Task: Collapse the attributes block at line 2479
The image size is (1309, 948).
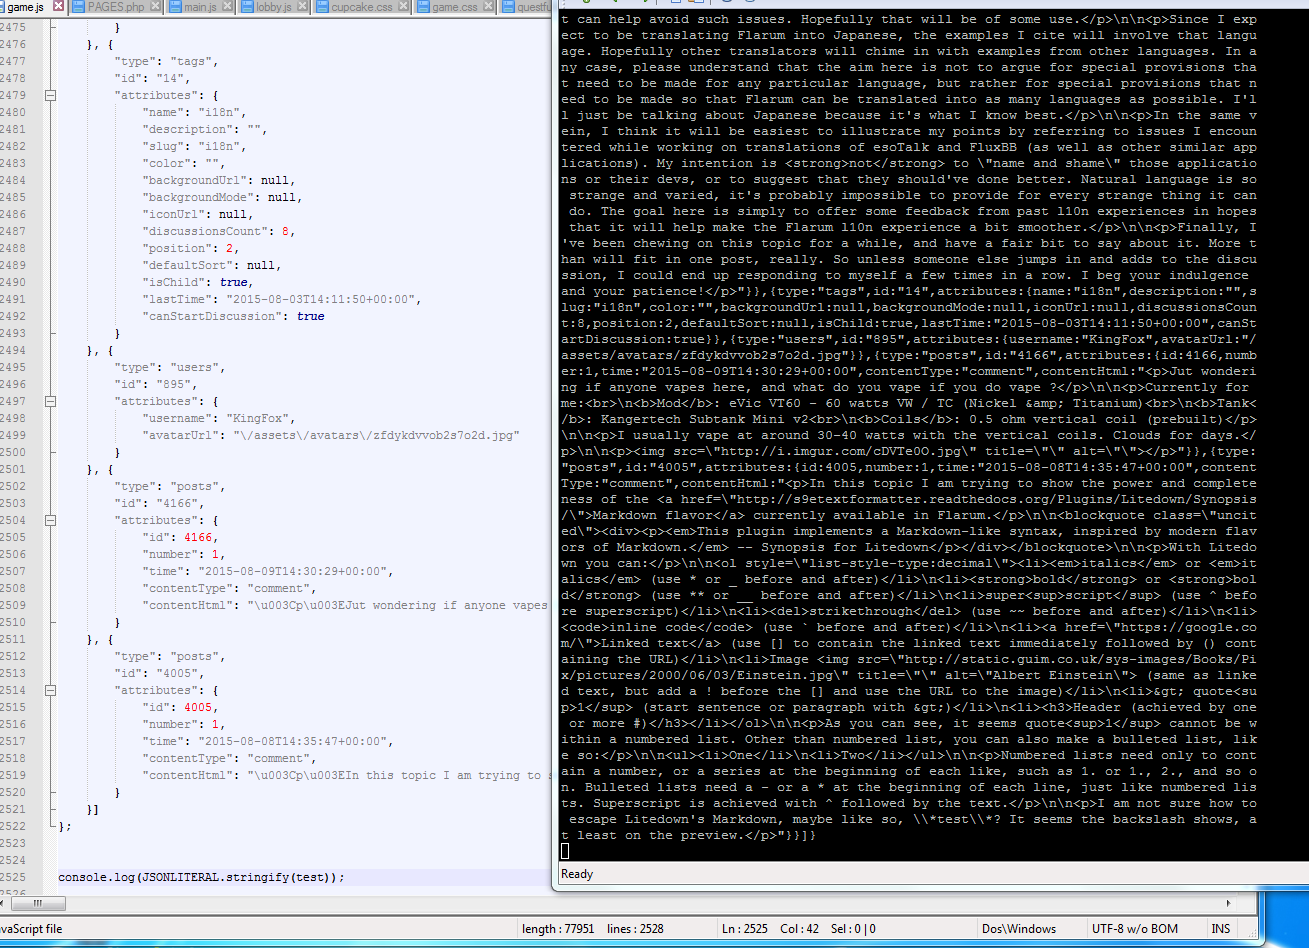Action: pos(50,96)
